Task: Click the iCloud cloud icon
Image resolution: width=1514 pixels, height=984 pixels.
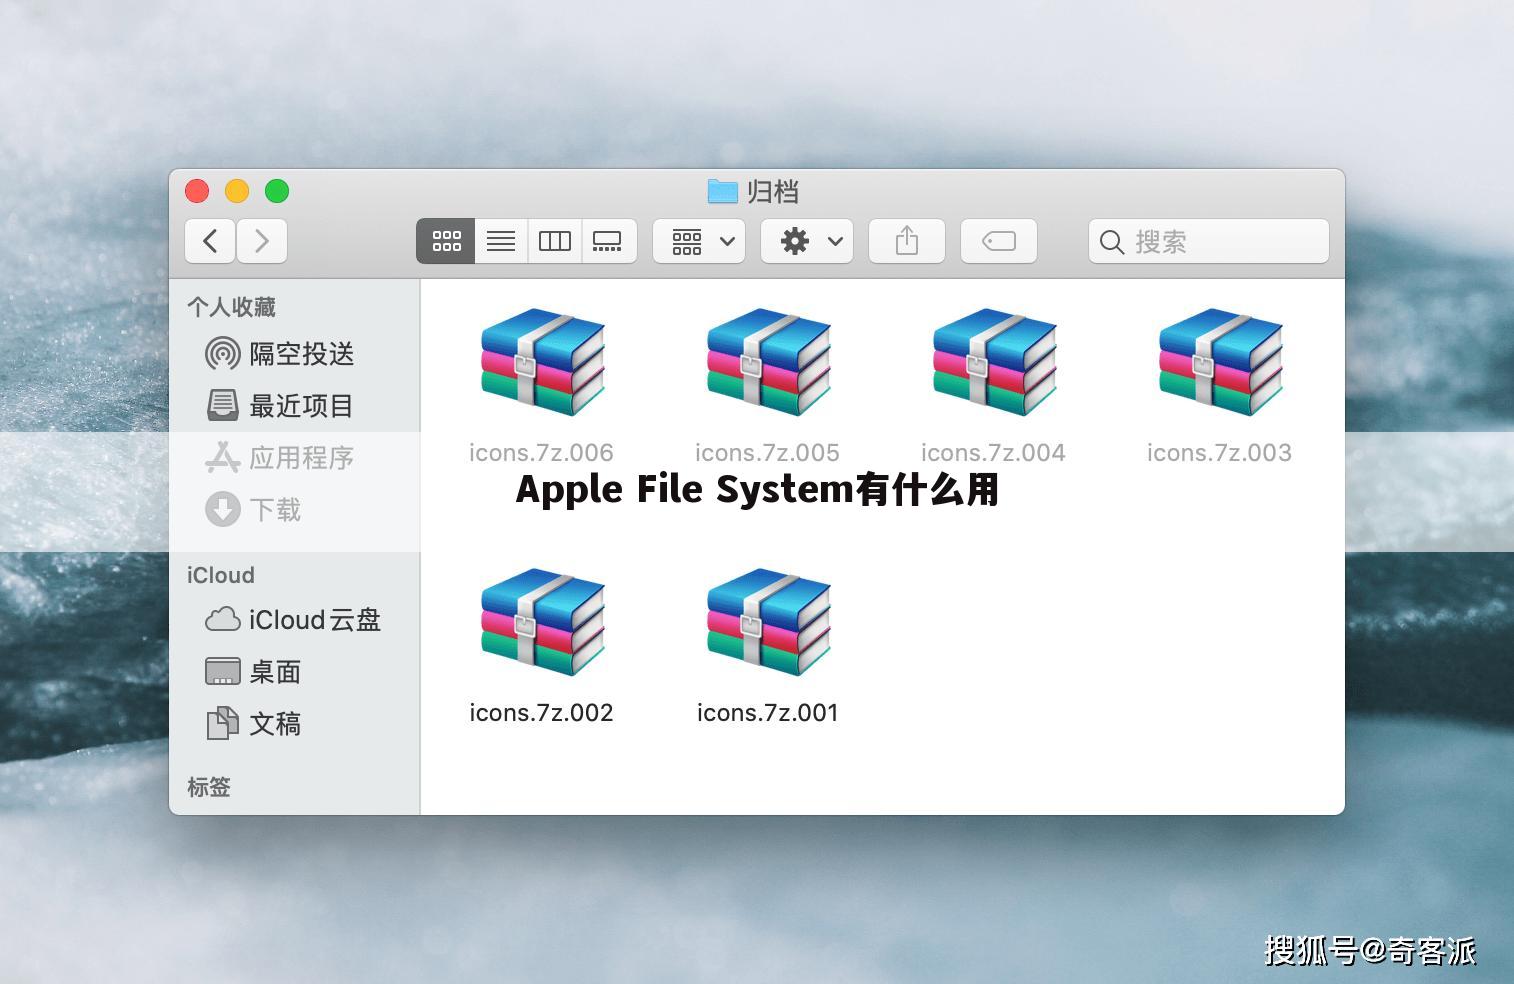Action: pos(222,620)
